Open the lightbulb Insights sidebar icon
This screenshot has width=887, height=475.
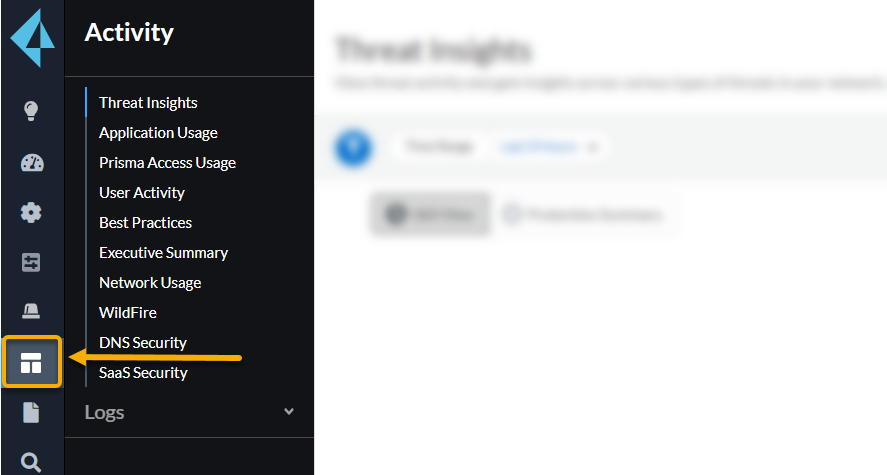(31, 110)
